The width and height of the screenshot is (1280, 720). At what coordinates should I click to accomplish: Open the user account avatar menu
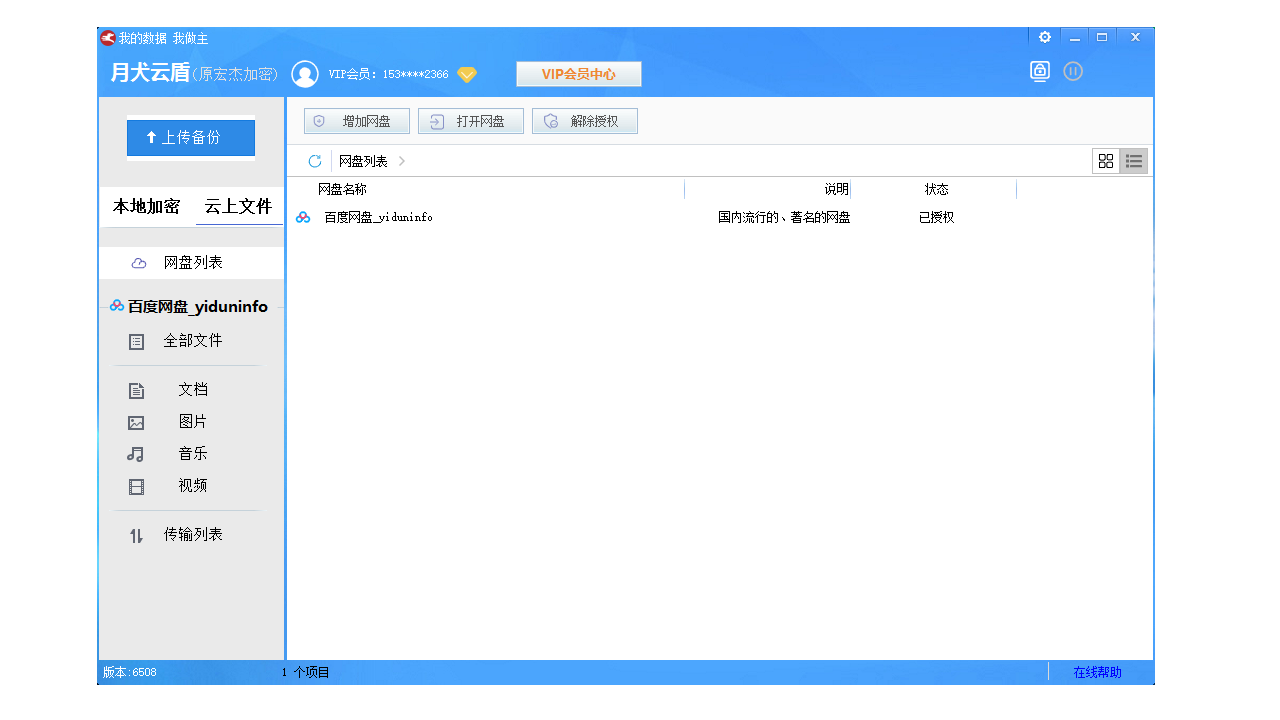pyautogui.click(x=303, y=73)
